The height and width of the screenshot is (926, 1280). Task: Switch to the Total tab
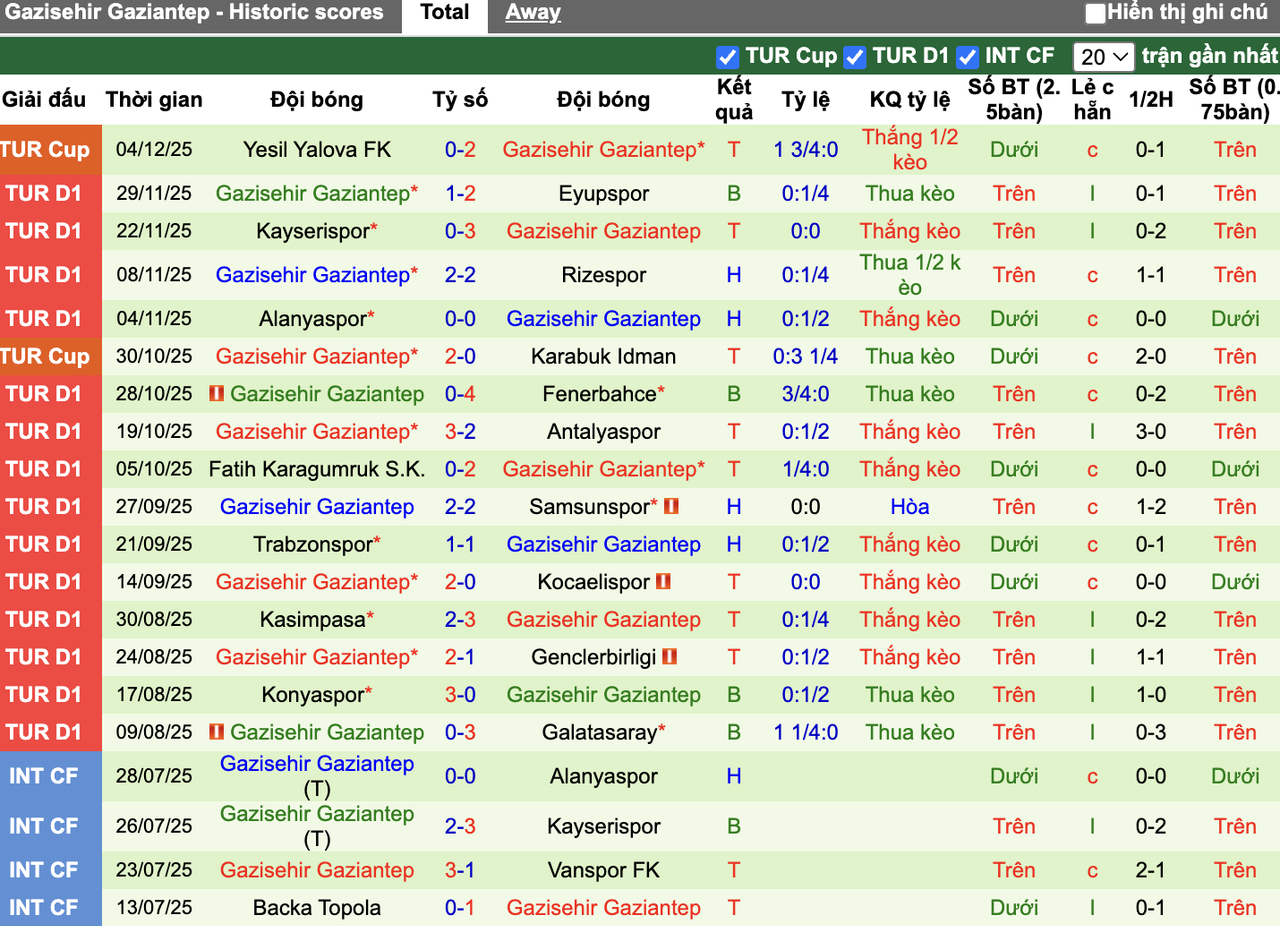click(x=444, y=14)
